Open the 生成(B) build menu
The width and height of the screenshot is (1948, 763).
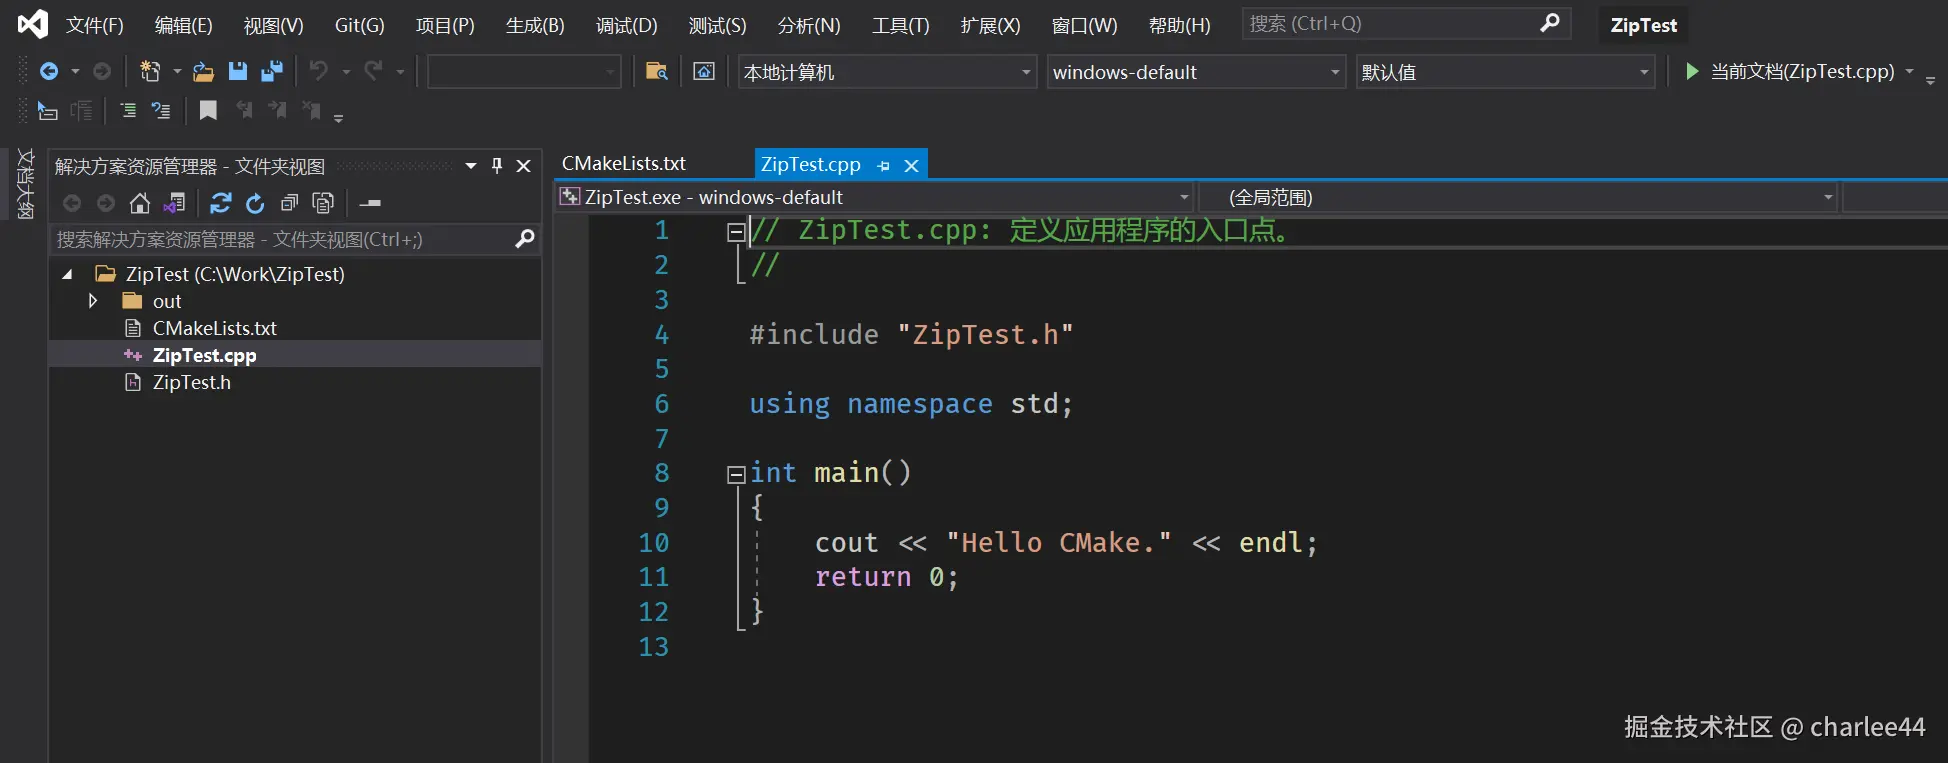point(535,25)
